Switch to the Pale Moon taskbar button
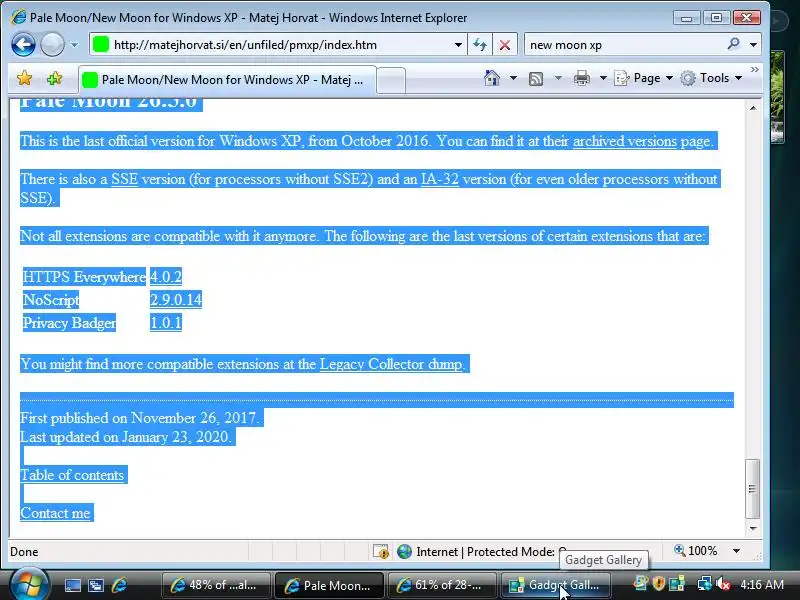Viewport: 800px width, 600px height. tap(329, 585)
